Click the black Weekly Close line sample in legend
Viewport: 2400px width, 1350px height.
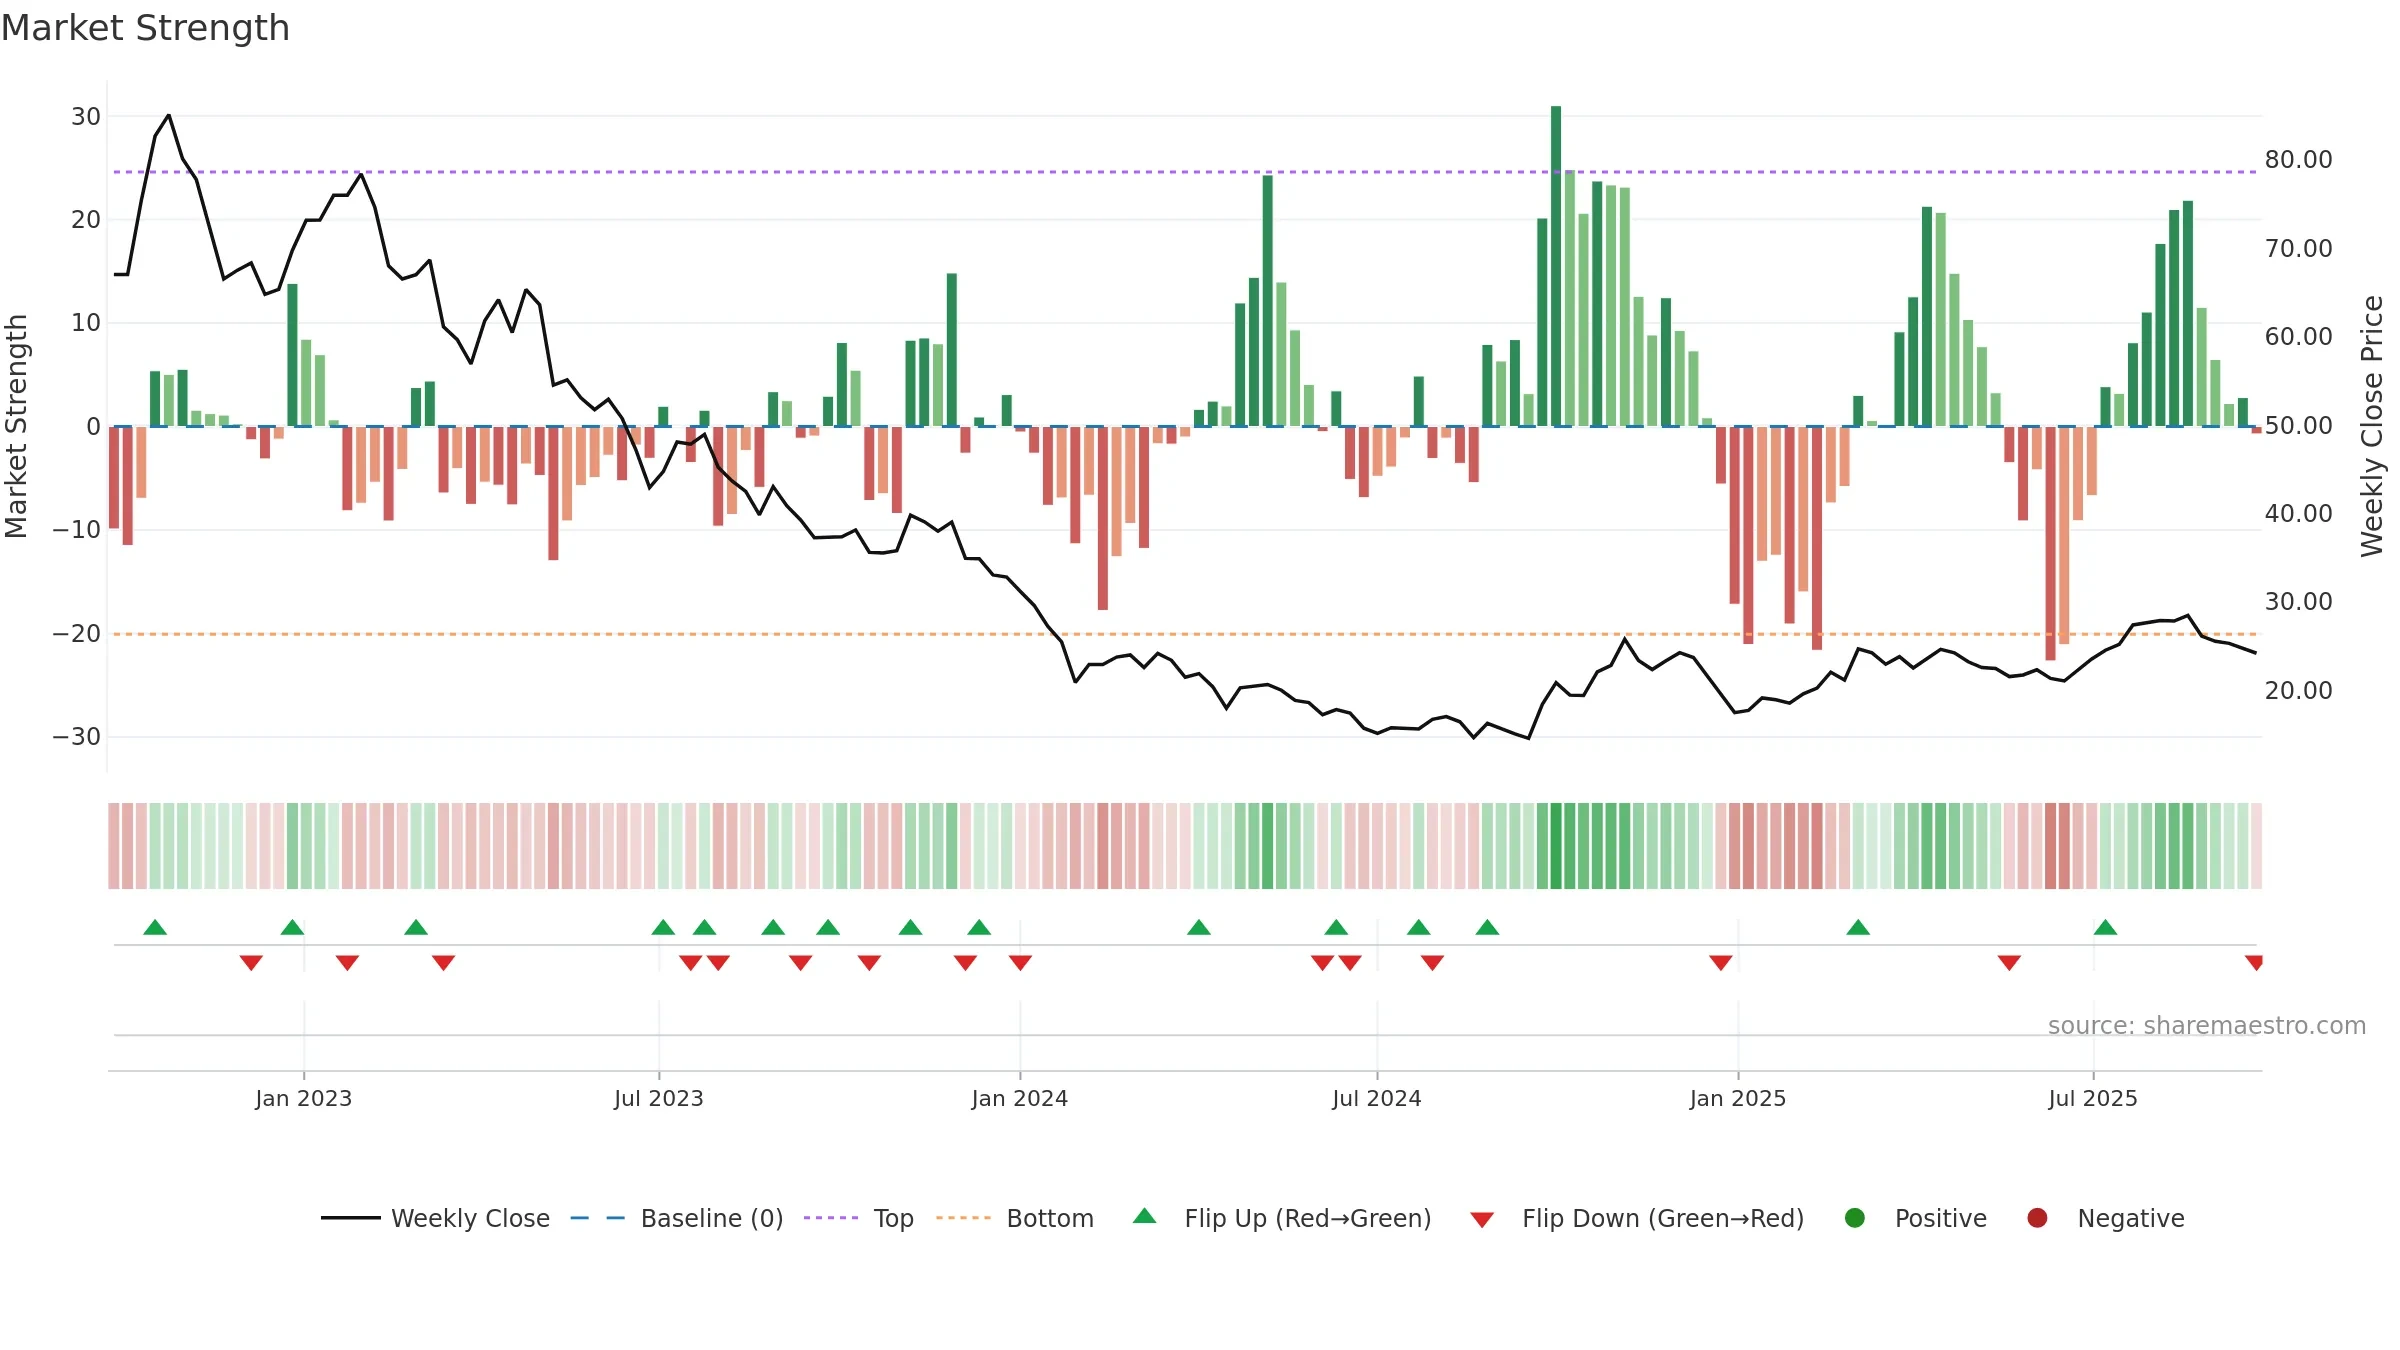coord(350,1218)
